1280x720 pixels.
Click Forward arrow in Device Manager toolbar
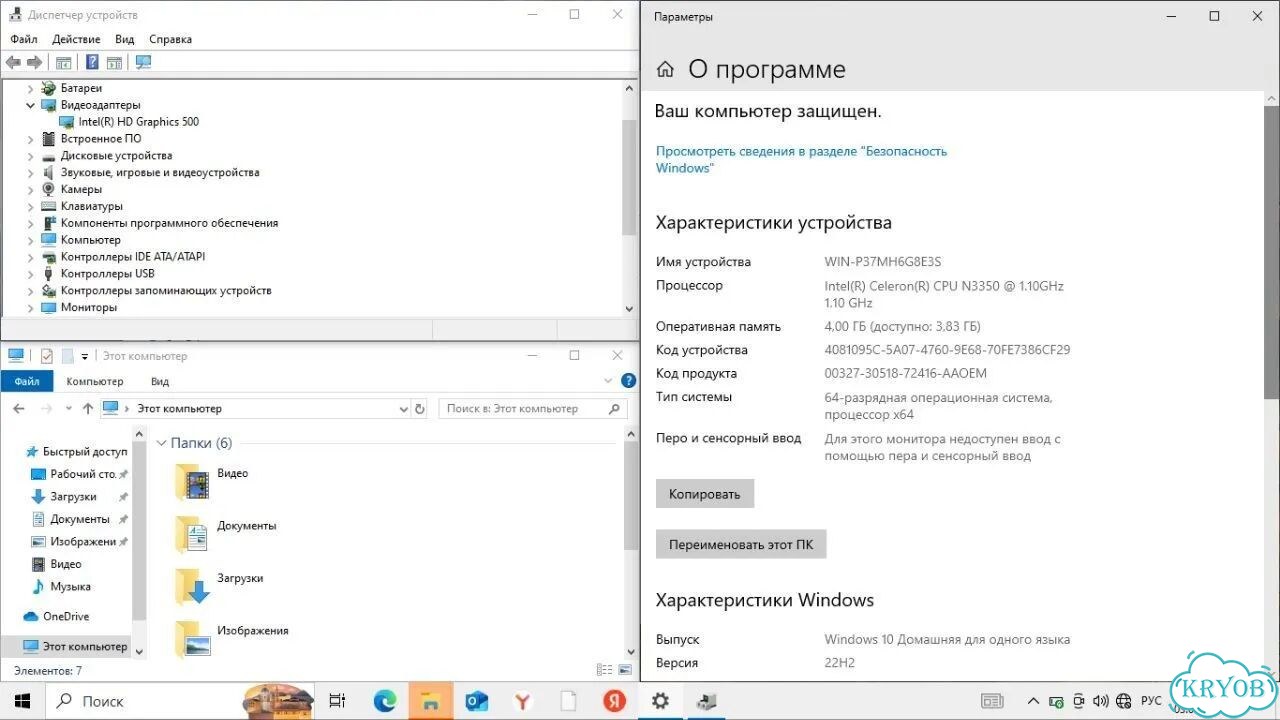click(34, 62)
